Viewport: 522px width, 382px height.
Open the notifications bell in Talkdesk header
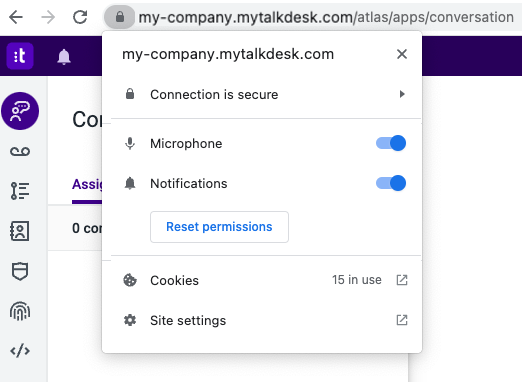pos(64,57)
